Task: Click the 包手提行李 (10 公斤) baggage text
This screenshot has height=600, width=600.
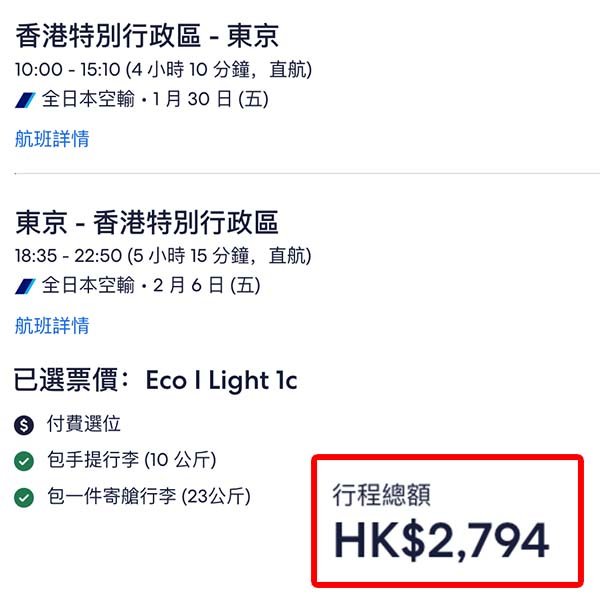Action: pos(130,461)
